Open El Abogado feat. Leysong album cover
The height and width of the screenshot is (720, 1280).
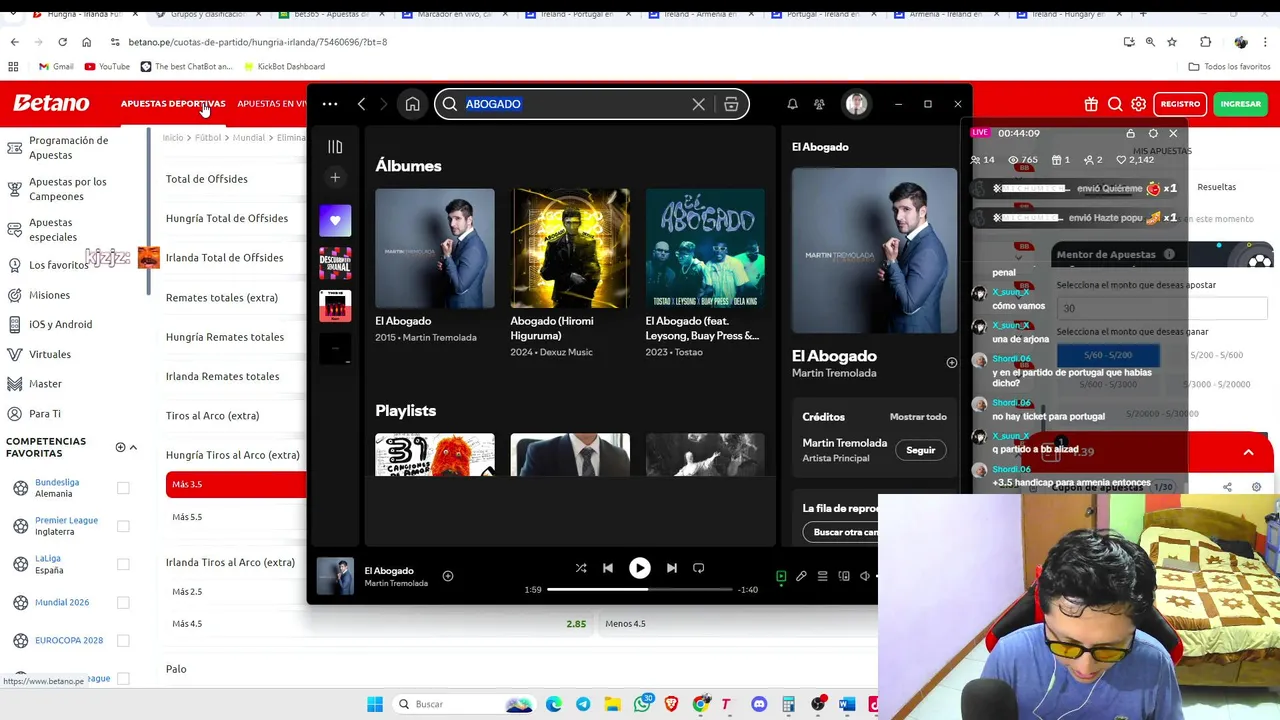(x=705, y=248)
